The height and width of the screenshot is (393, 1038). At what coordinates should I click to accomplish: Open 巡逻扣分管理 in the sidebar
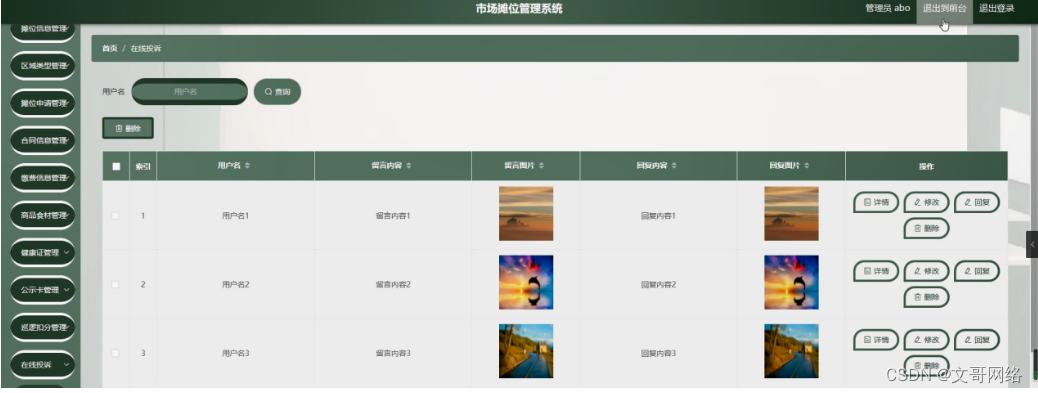click(43, 328)
